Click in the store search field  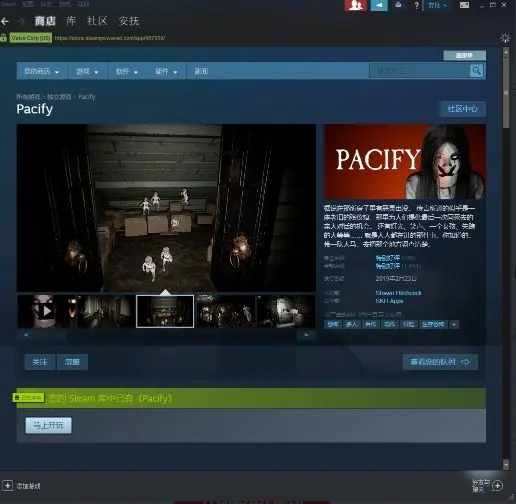click(420, 71)
